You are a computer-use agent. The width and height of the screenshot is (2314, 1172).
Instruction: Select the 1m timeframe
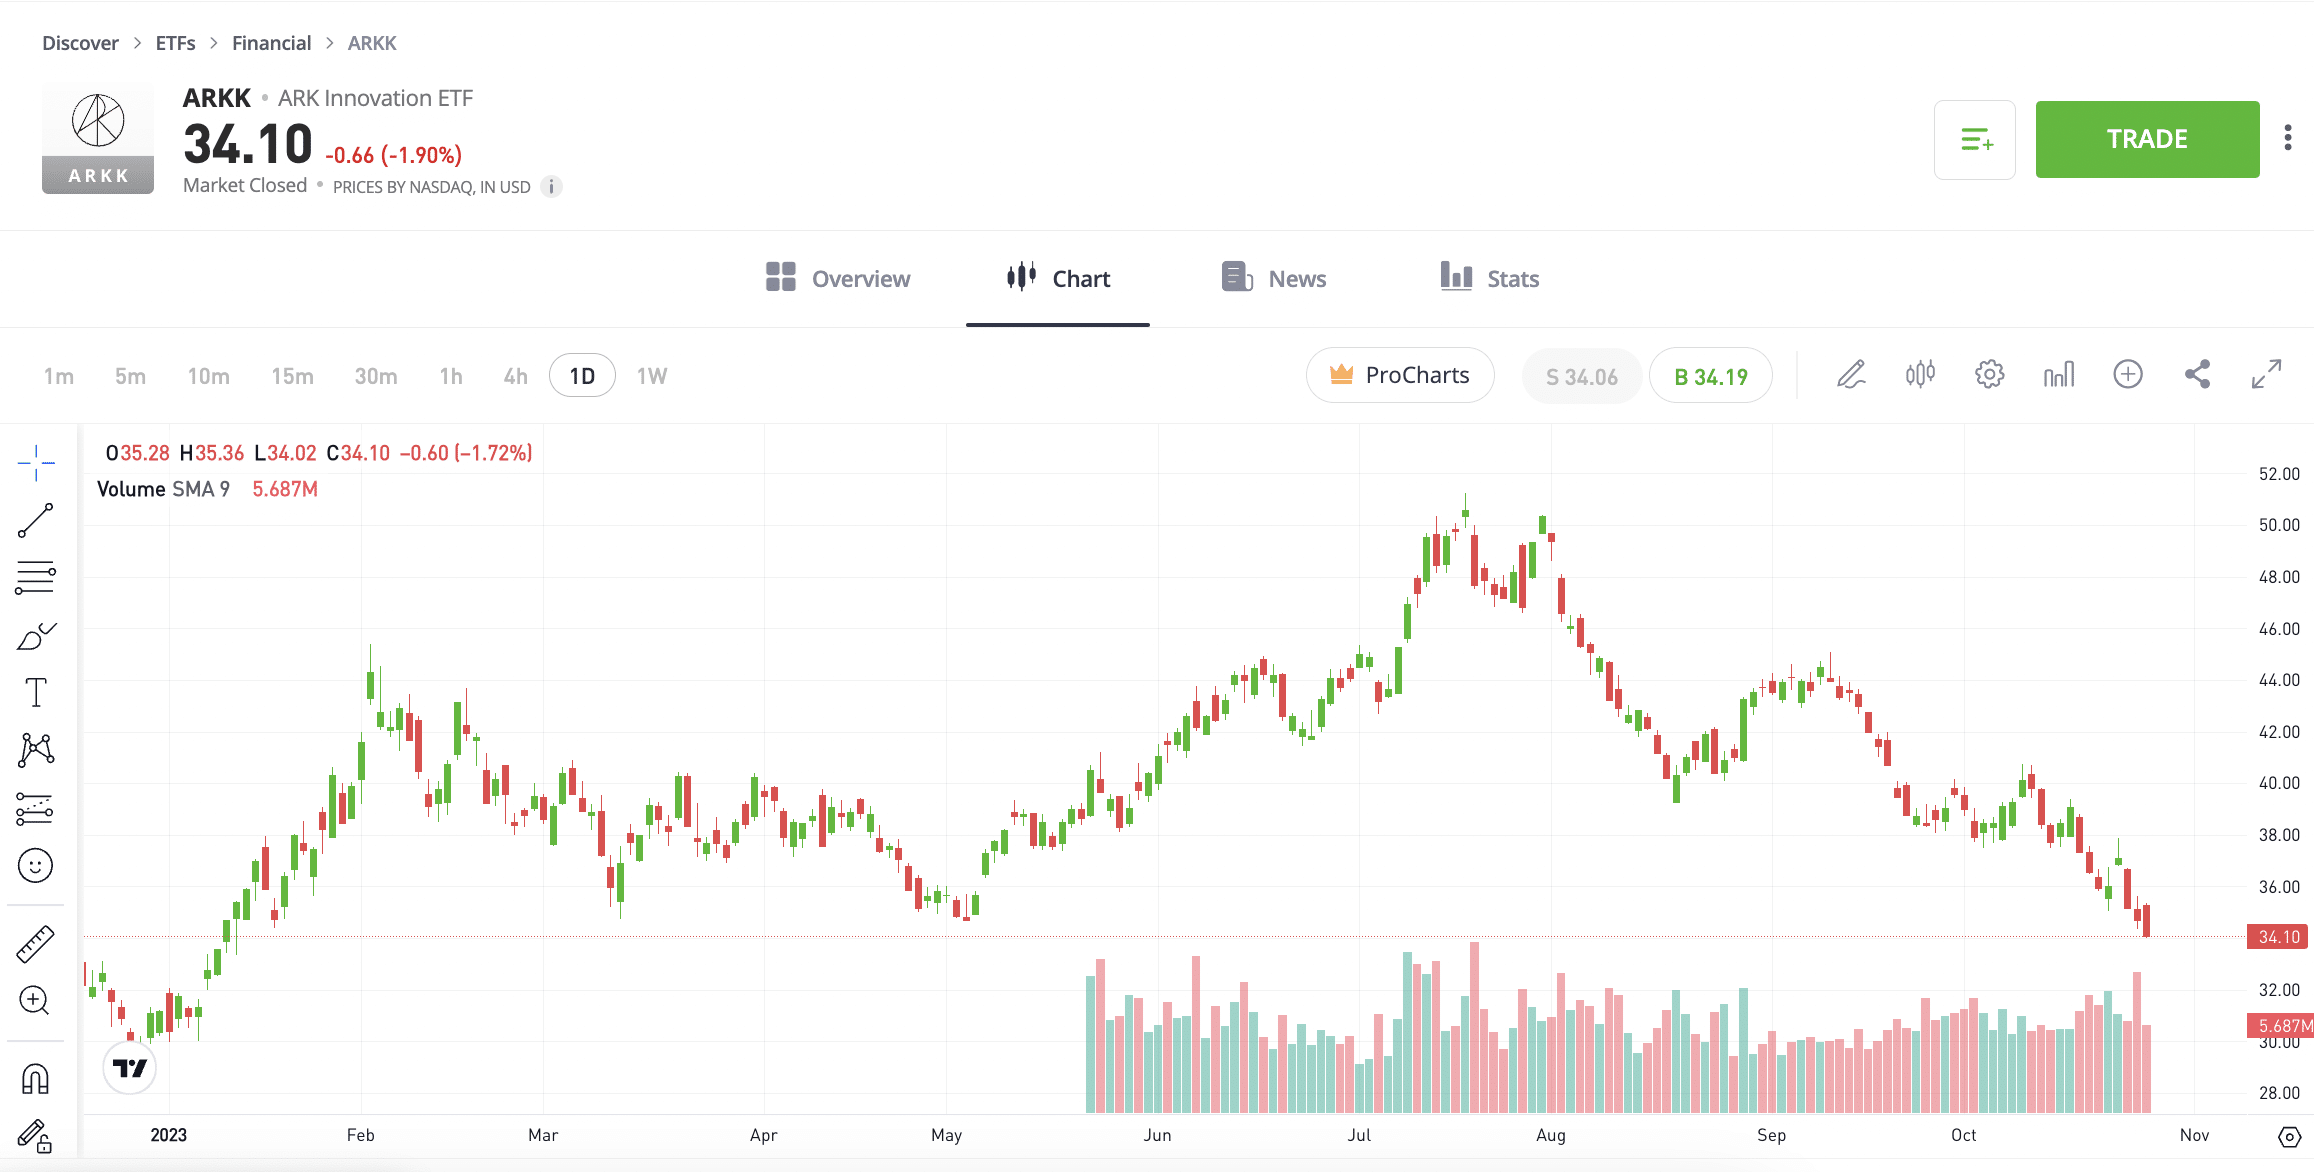click(x=59, y=376)
